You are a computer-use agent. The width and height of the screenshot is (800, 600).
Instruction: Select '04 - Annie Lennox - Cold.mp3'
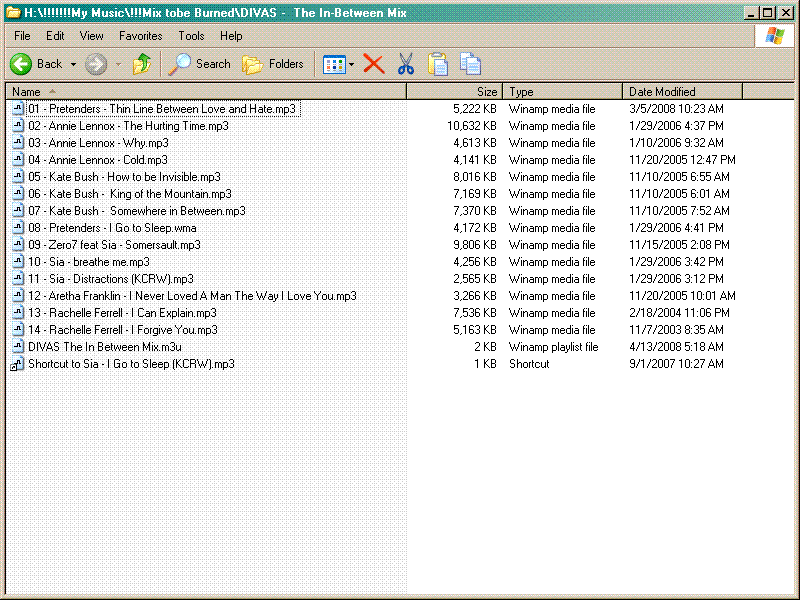pyautogui.click(x=97, y=160)
